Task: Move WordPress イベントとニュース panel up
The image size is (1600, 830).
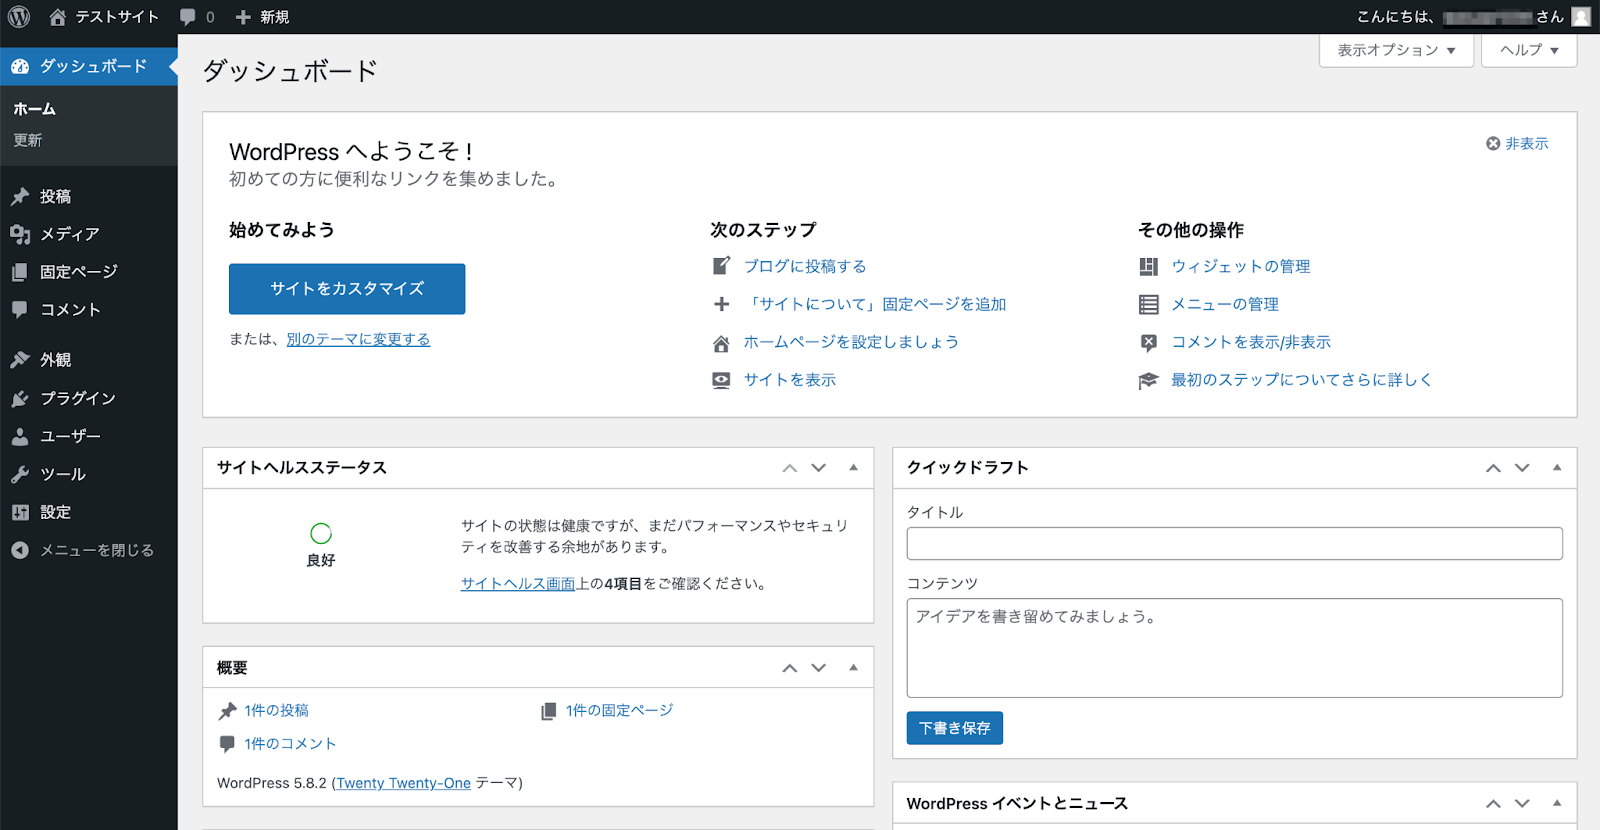Action: [x=1493, y=804]
